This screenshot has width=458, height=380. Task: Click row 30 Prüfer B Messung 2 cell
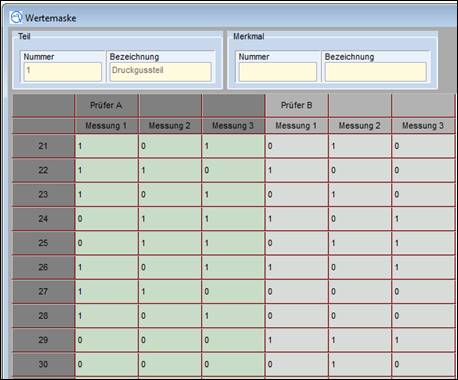[360, 364]
